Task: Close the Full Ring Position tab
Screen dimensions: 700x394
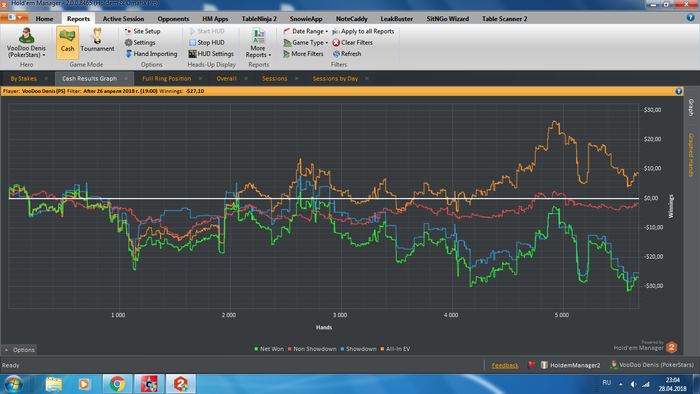Action: [200, 79]
